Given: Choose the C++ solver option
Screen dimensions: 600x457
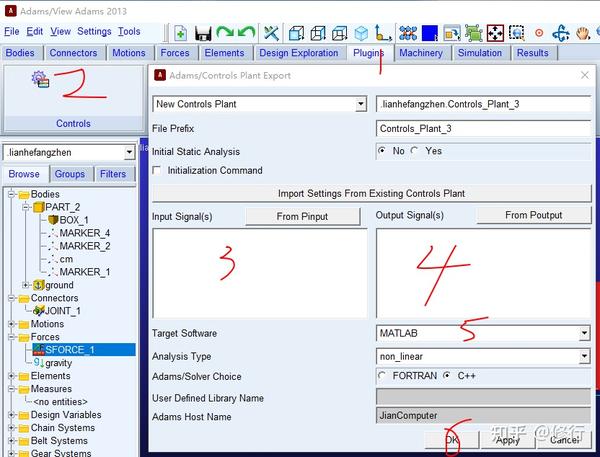Looking at the screenshot, I should (x=447, y=375).
